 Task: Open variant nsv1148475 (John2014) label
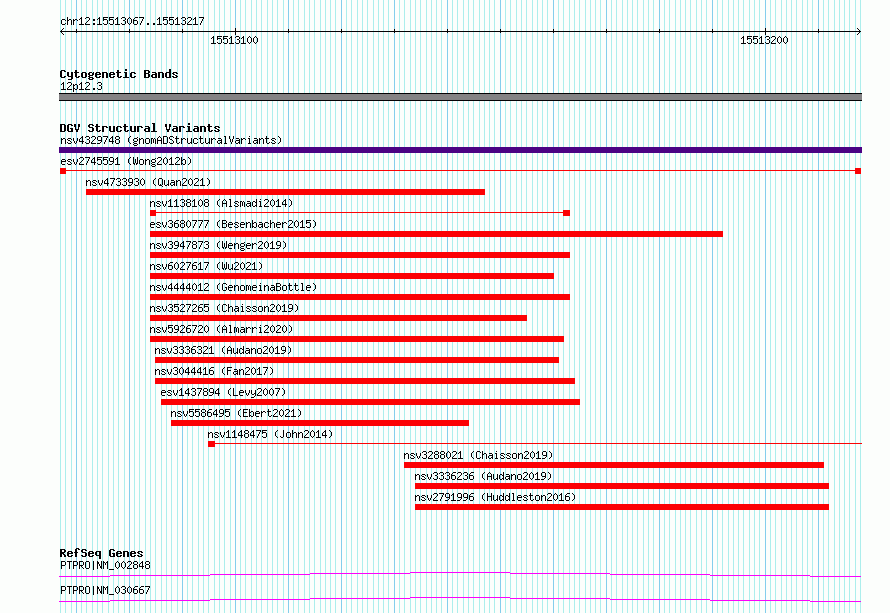point(270,434)
